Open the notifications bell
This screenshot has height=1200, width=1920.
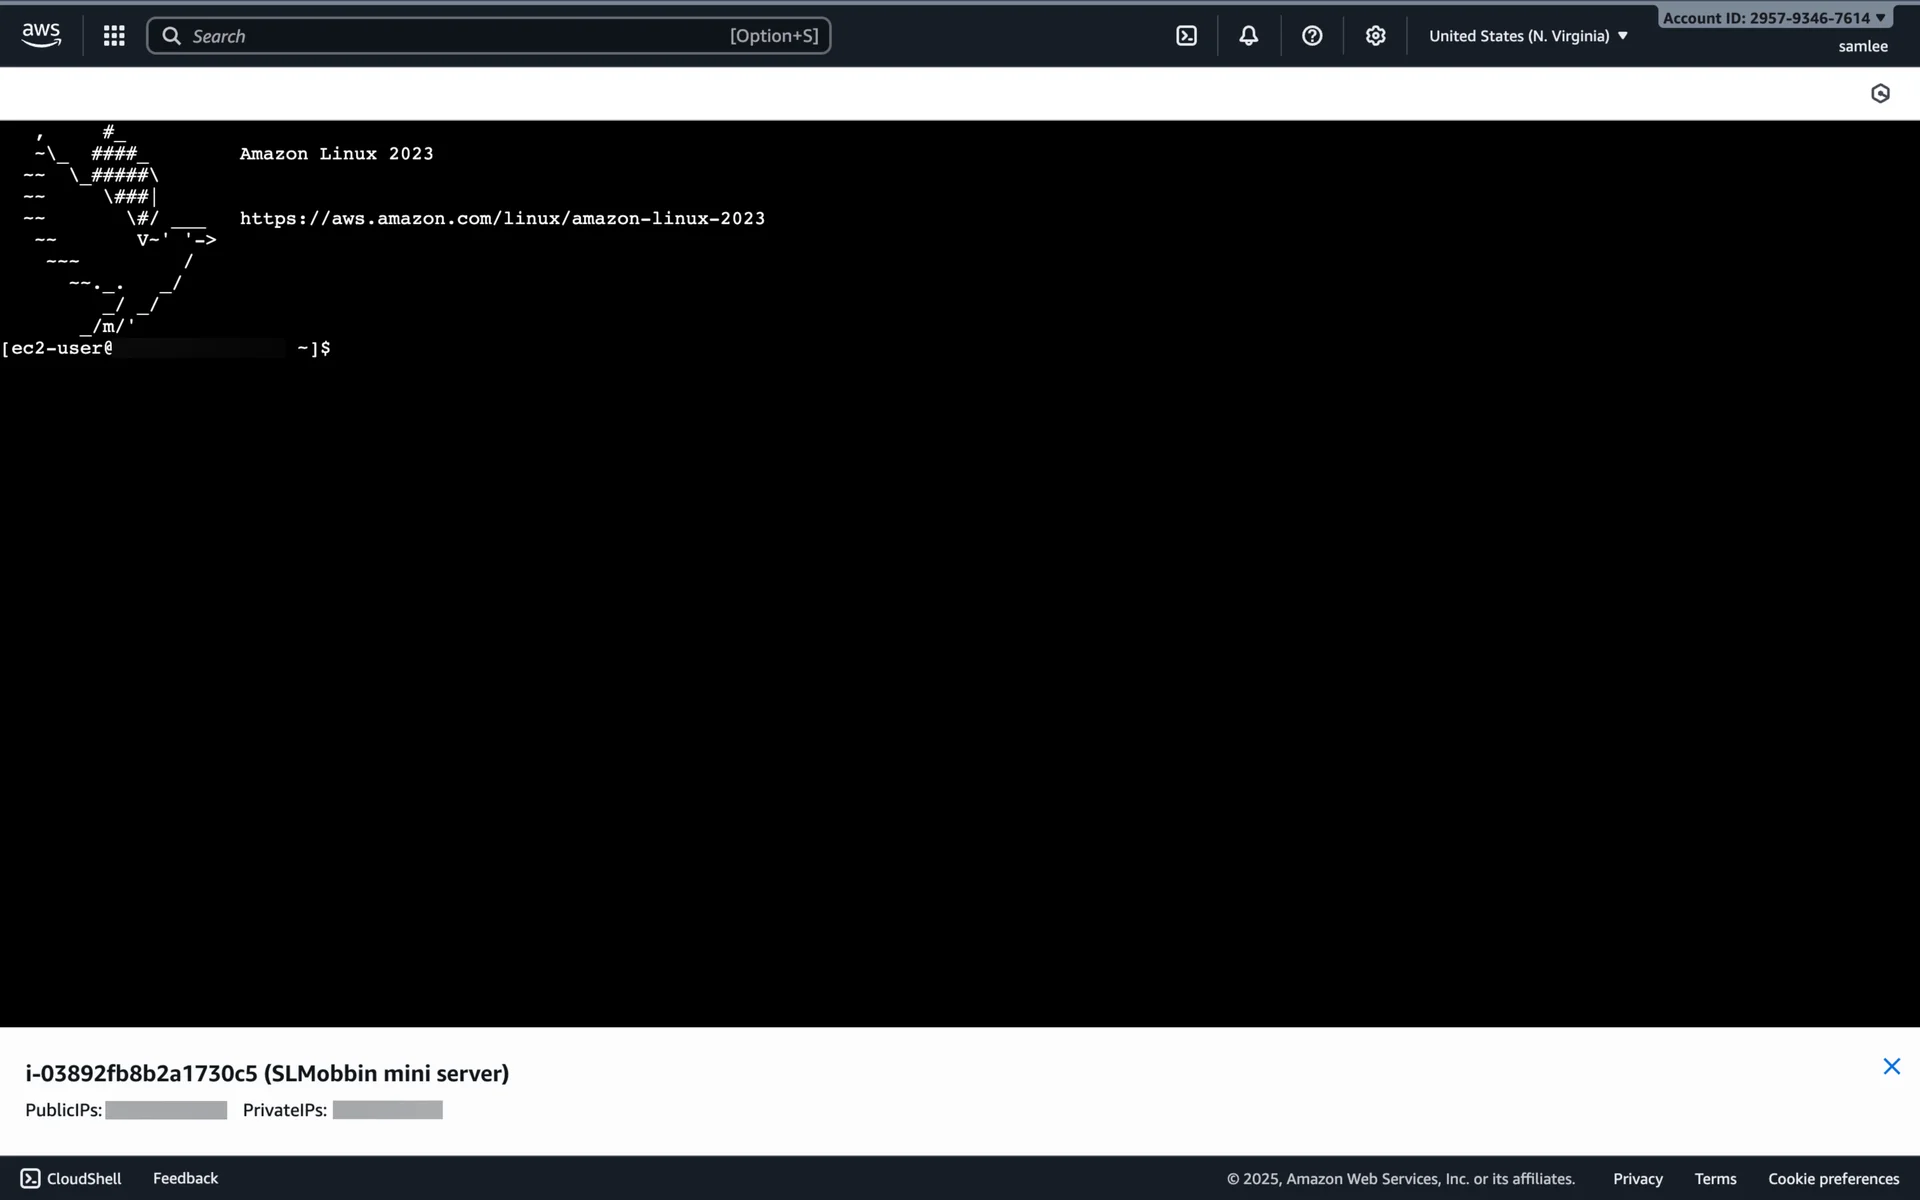(x=1248, y=36)
